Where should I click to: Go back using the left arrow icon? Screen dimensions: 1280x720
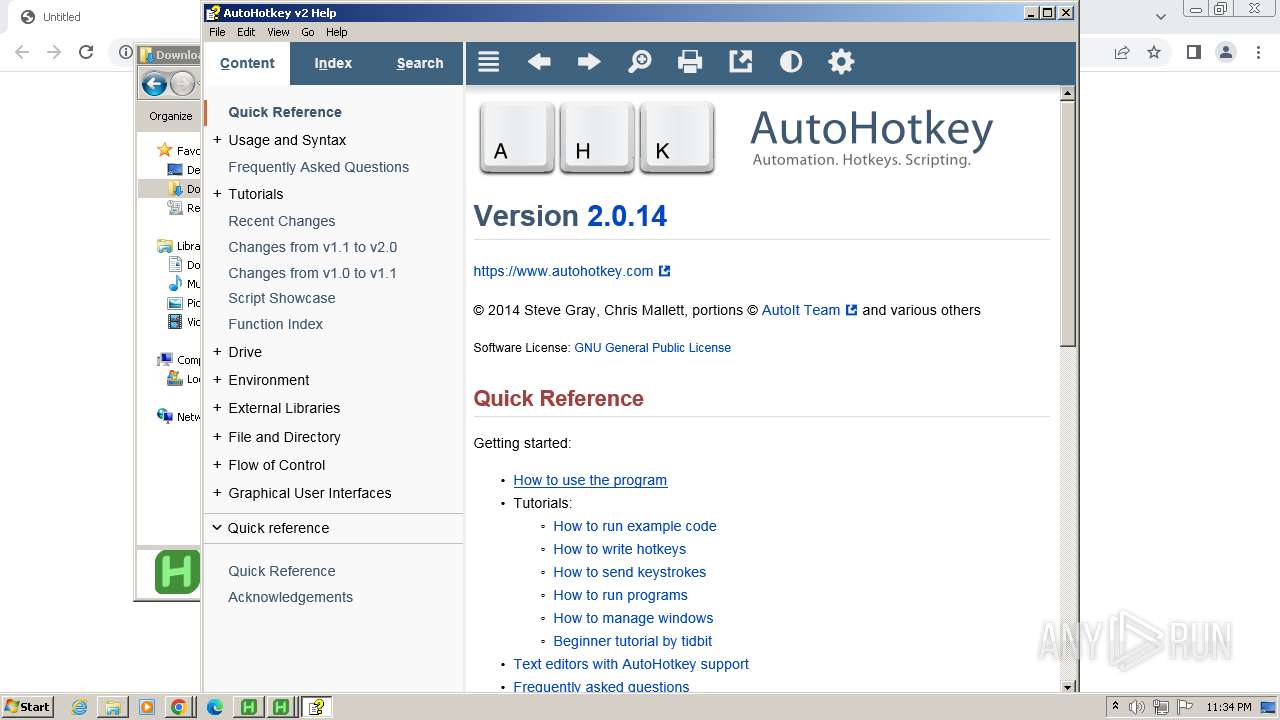click(539, 62)
